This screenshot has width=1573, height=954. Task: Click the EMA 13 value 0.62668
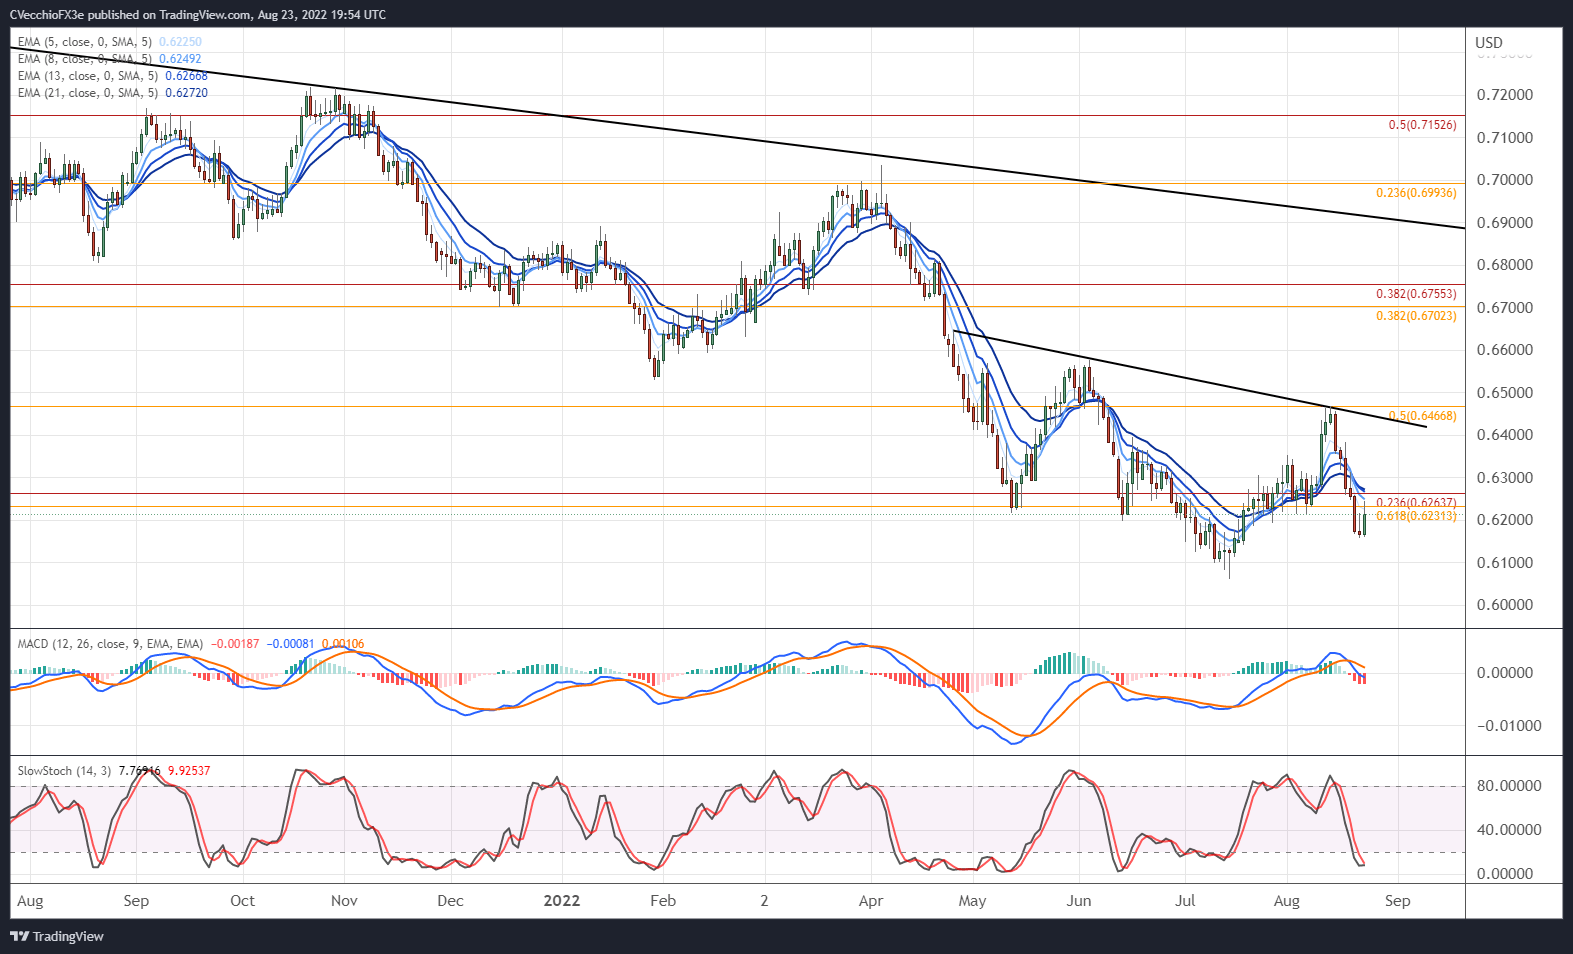187,76
